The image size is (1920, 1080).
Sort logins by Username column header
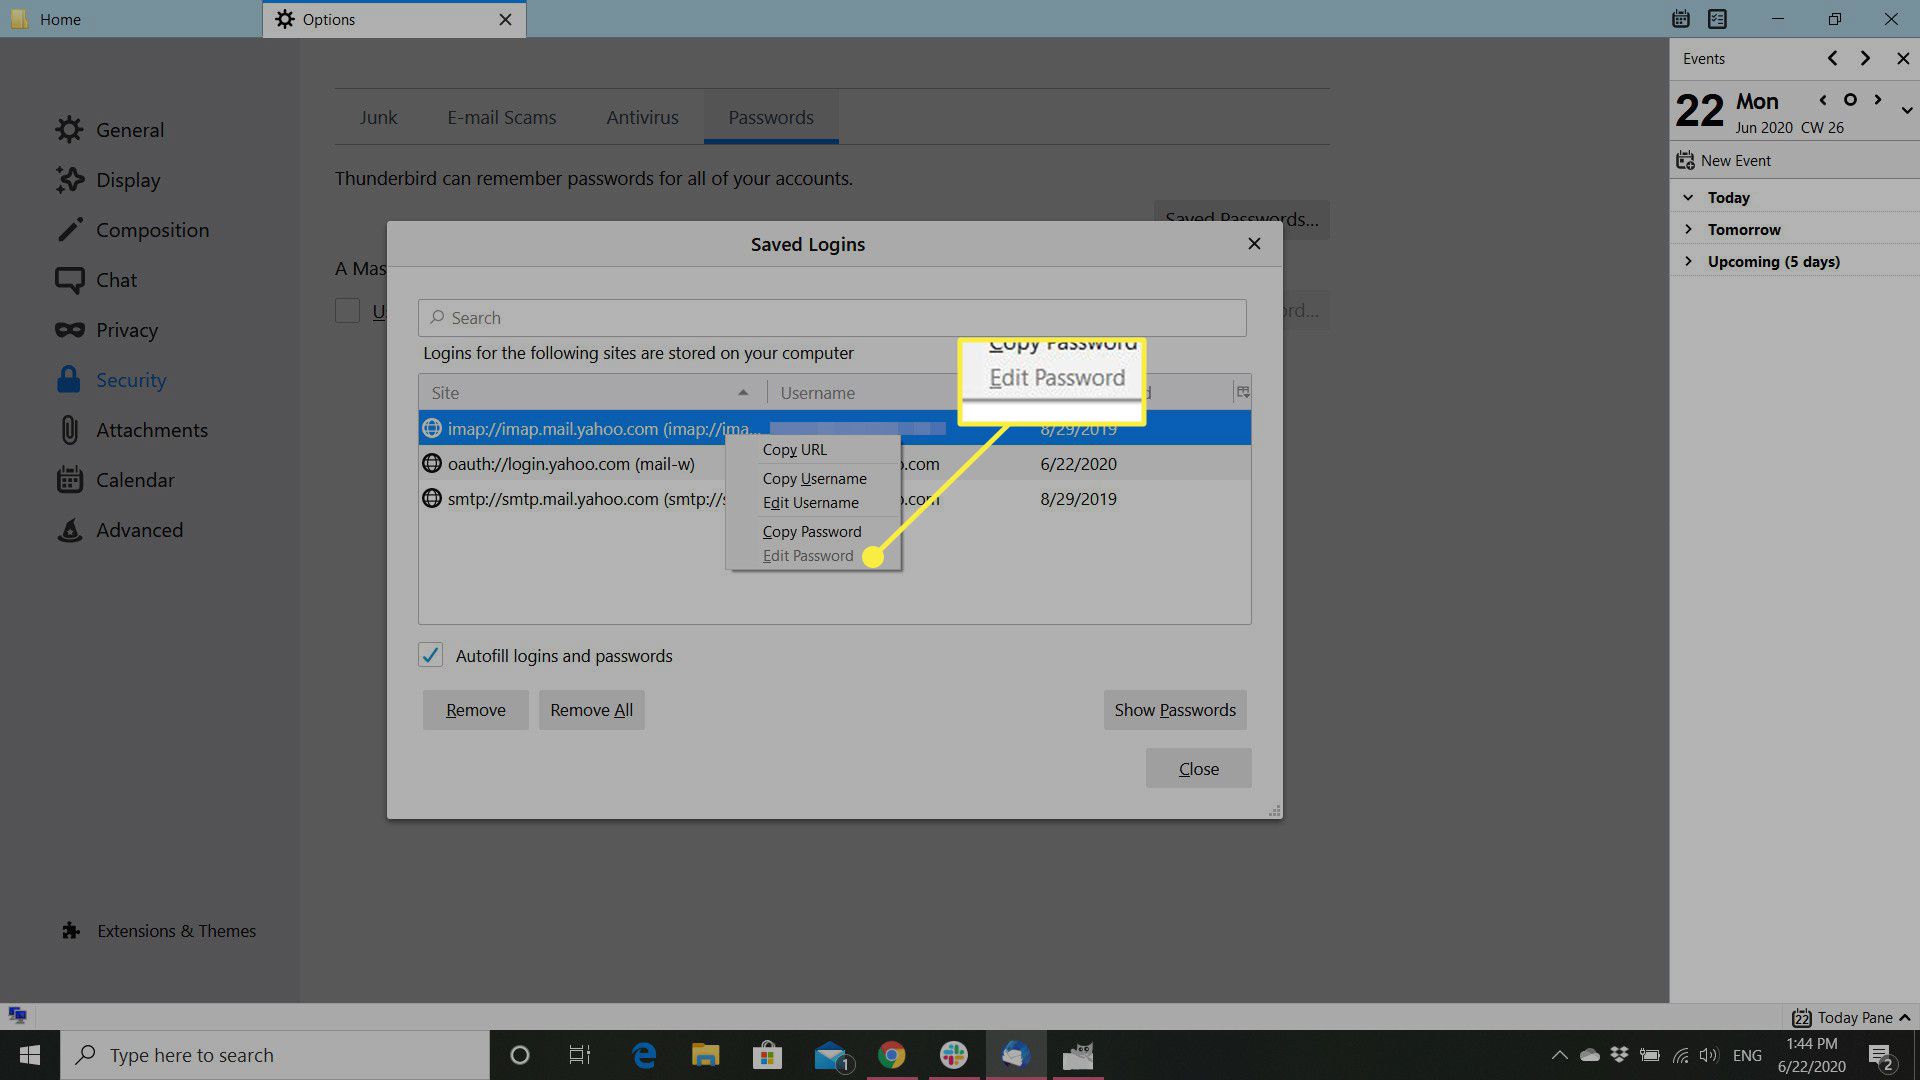pyautogui.click(x=861, y=393)
